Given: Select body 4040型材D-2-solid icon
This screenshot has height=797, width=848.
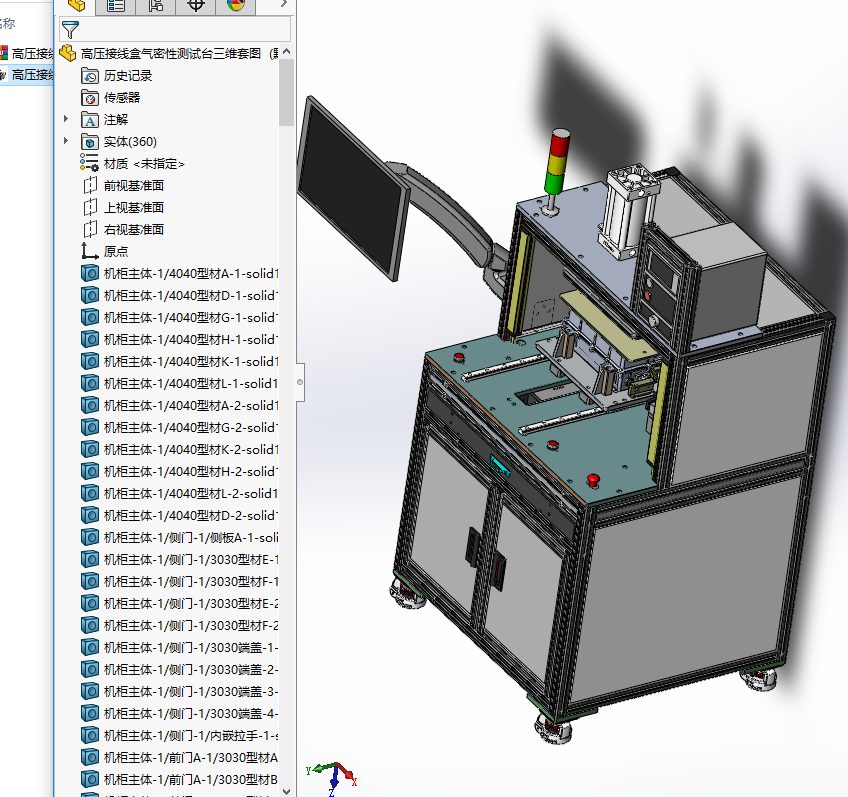Looking at the screenshot, I should pos(90,516).
